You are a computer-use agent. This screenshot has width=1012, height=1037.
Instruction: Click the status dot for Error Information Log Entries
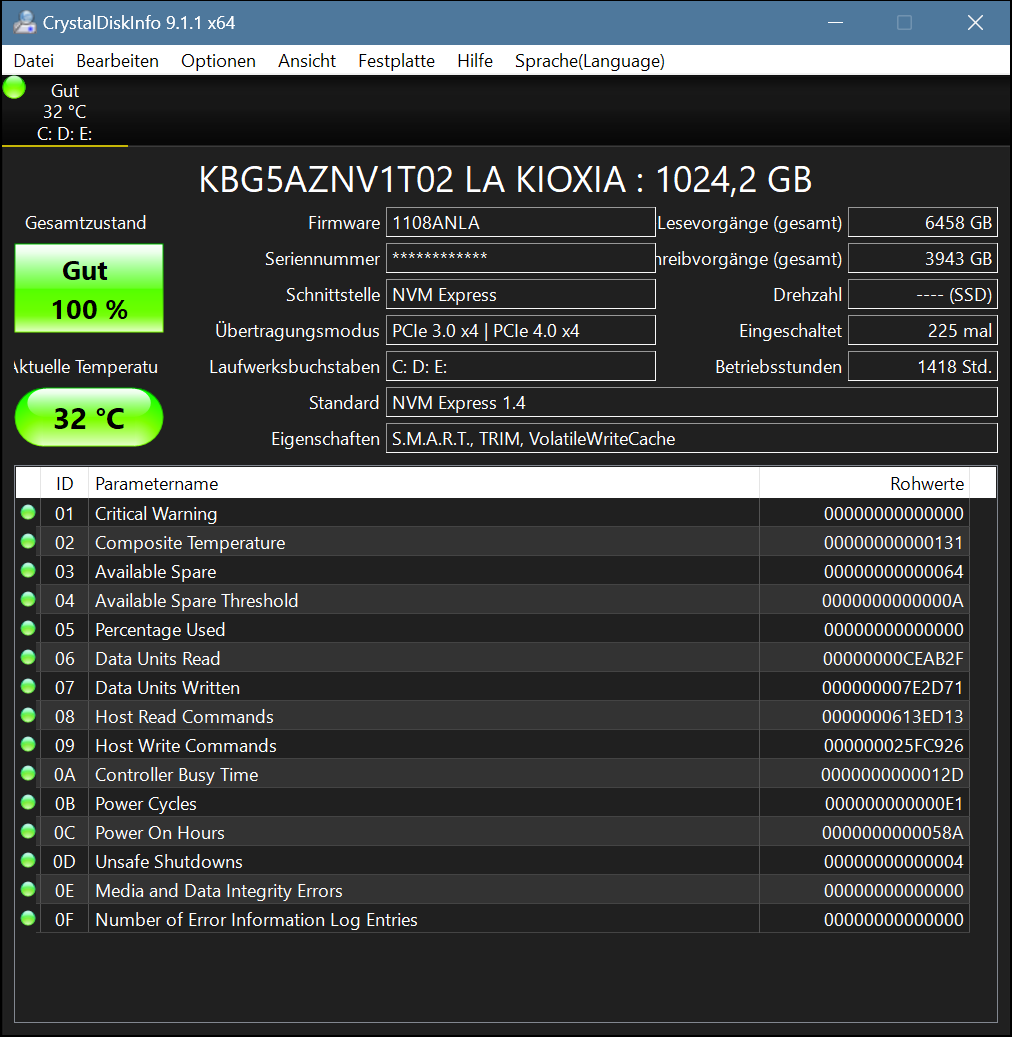tap(28, 919)
